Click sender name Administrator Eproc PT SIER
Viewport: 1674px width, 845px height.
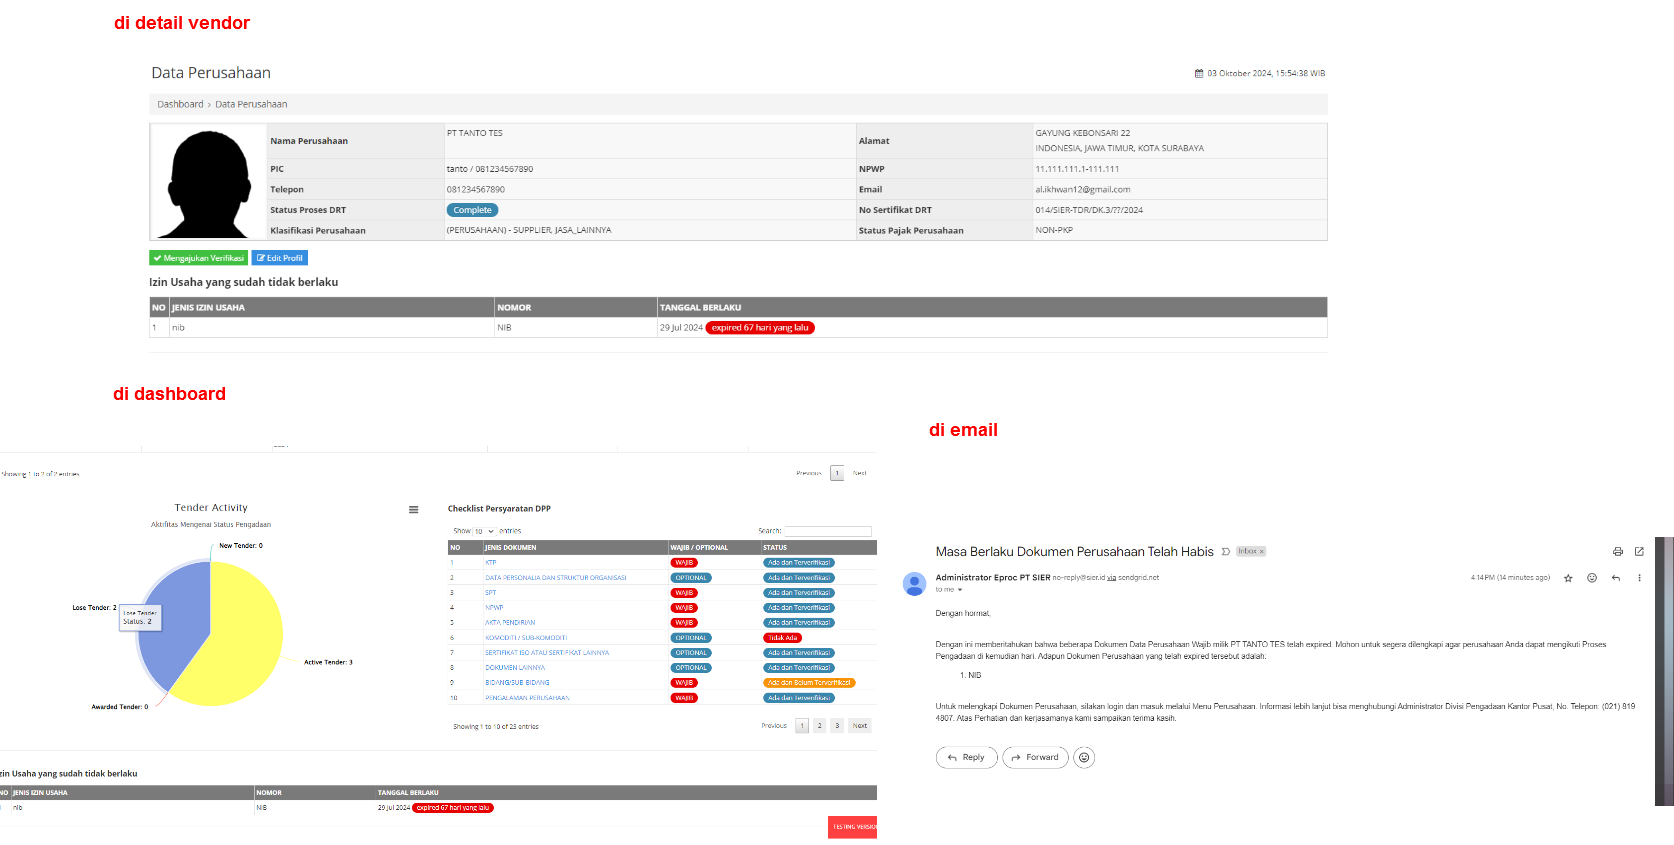click(993, 578)
